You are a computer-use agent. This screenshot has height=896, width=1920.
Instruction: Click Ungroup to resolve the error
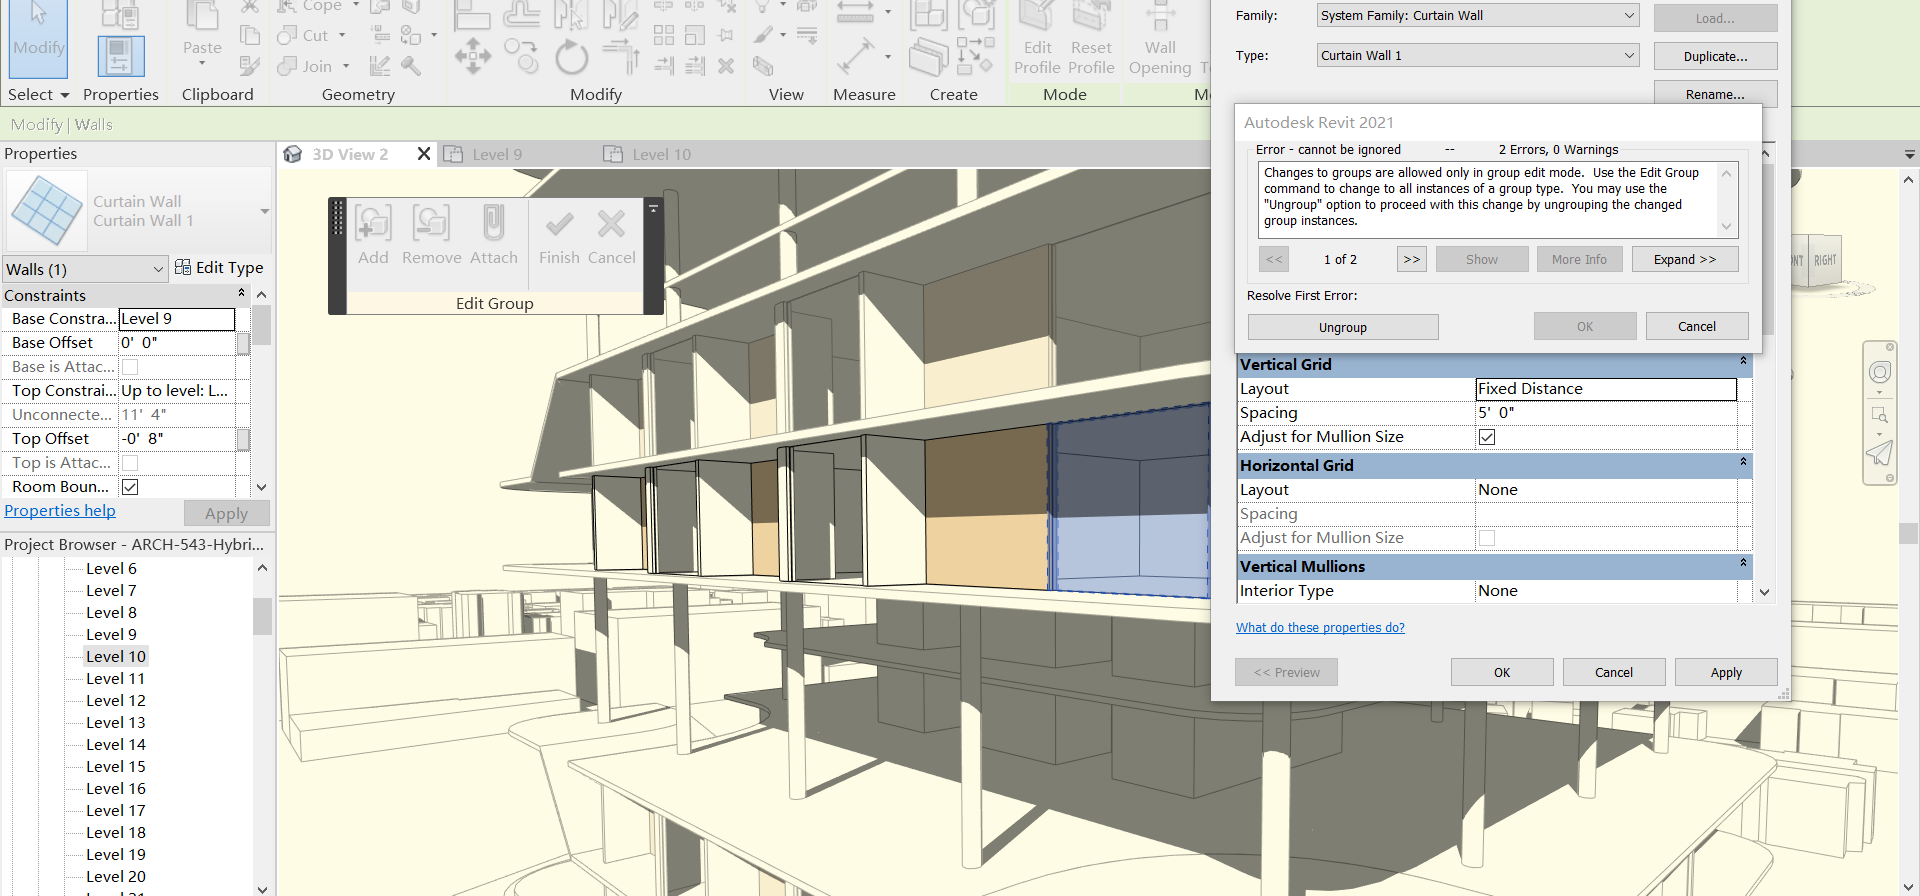(1343, 327)
